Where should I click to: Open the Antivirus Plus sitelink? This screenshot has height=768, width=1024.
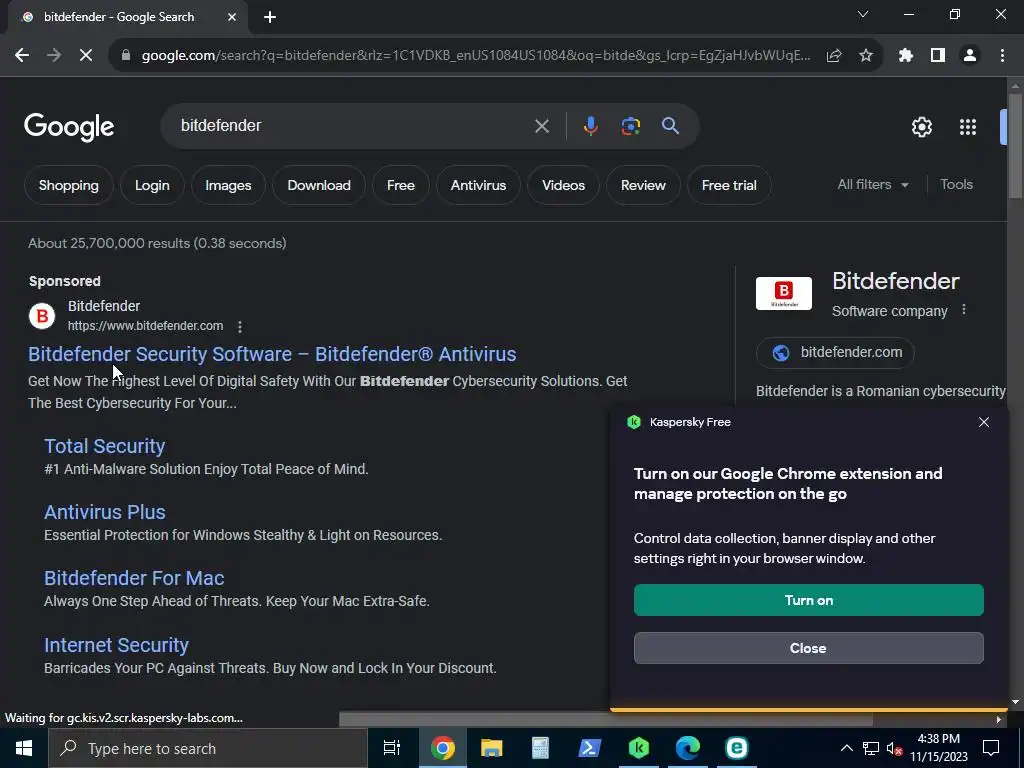coord(104,512)
